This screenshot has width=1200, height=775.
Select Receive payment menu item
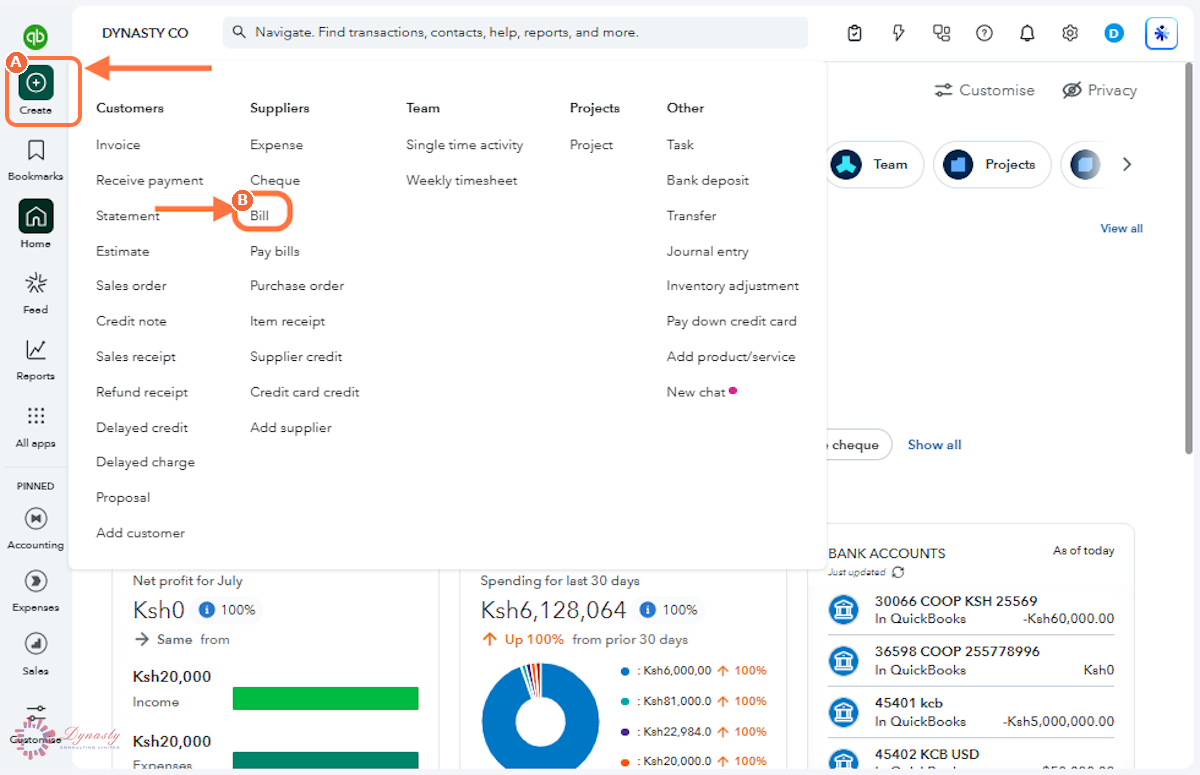pyautogui.click(x=150, y=180)
